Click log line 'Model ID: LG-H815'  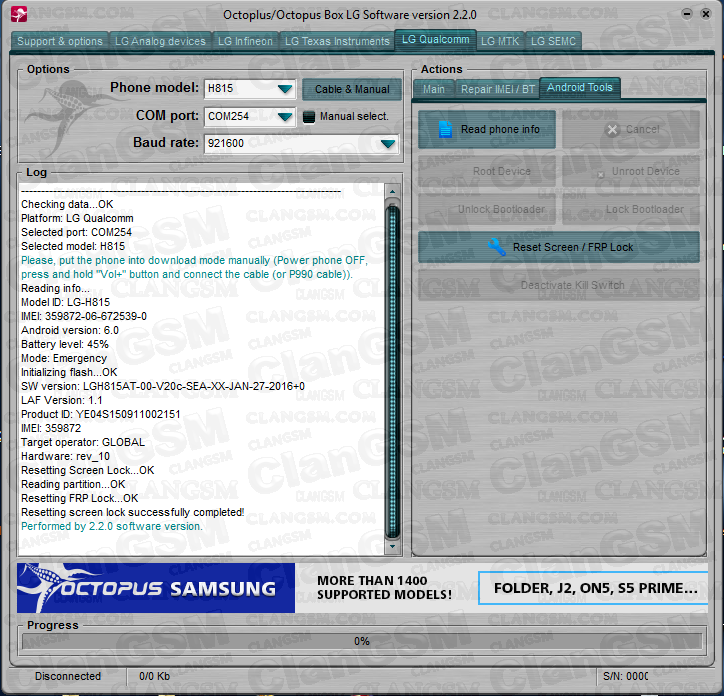click(66, 302)
